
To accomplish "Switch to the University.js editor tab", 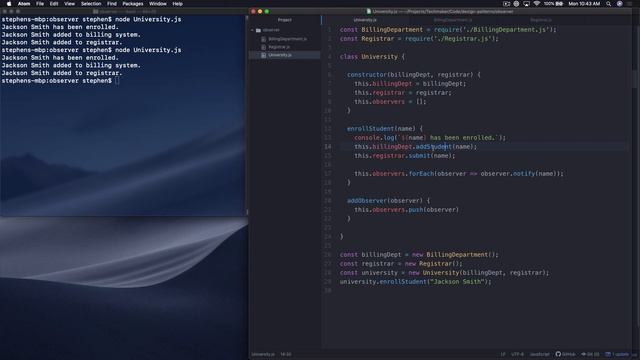I will (365, 20).
